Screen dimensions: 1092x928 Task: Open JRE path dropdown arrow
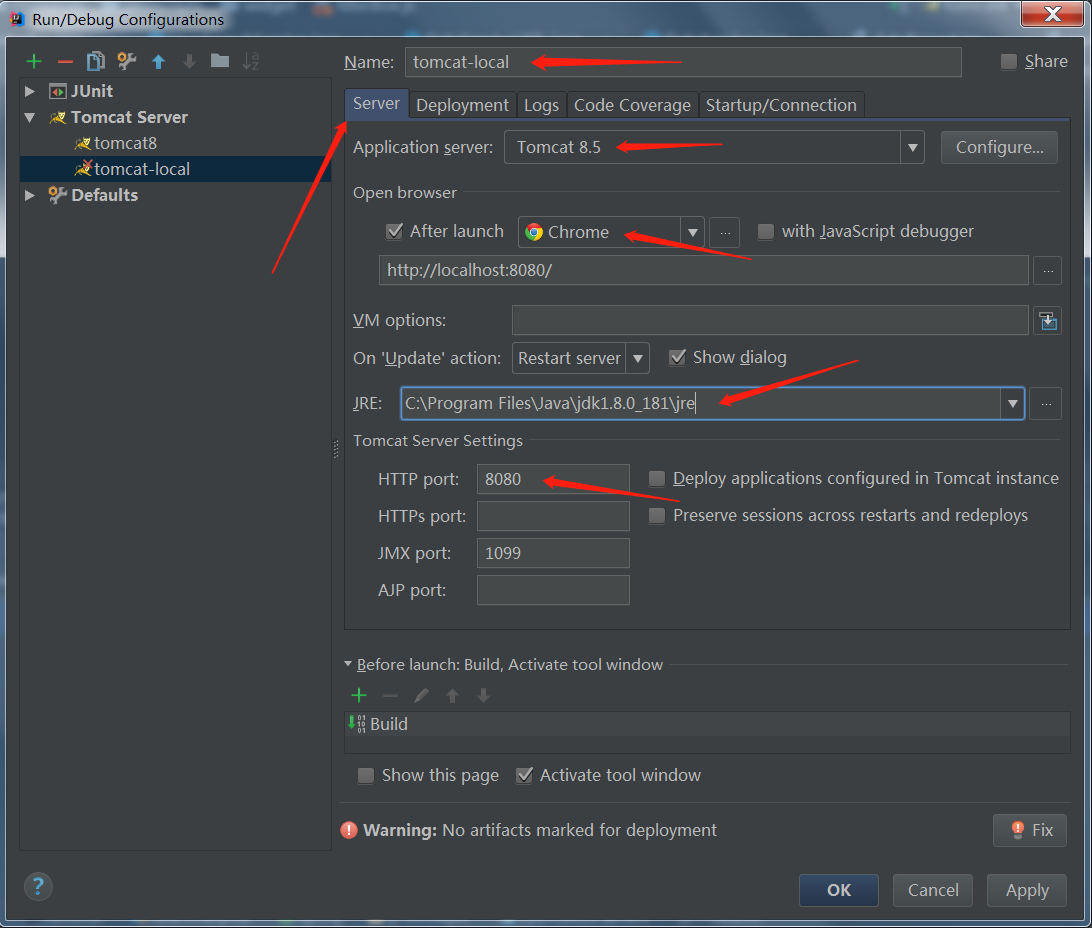(1013, 404)
